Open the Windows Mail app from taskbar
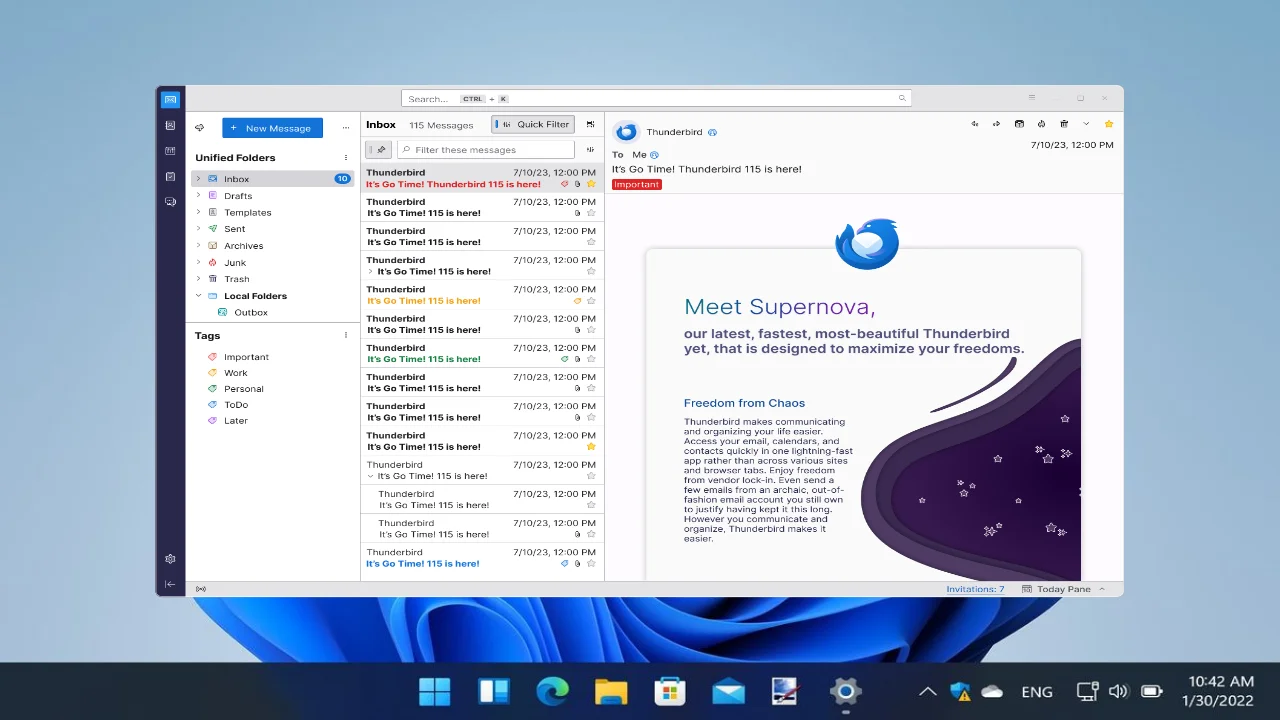 pos(729,691)
